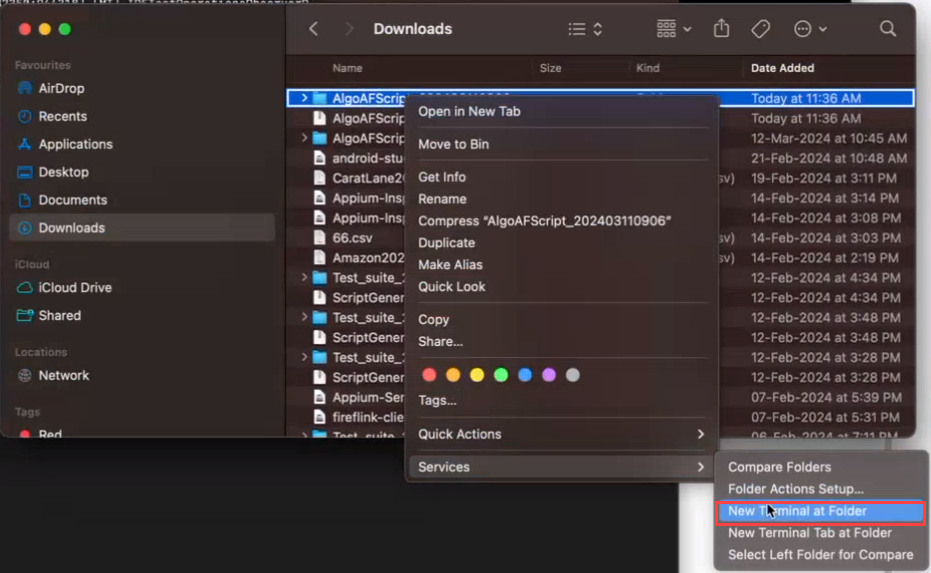Select the 66.csv file row
Viewport: 931px width, 573px height.
352,238
